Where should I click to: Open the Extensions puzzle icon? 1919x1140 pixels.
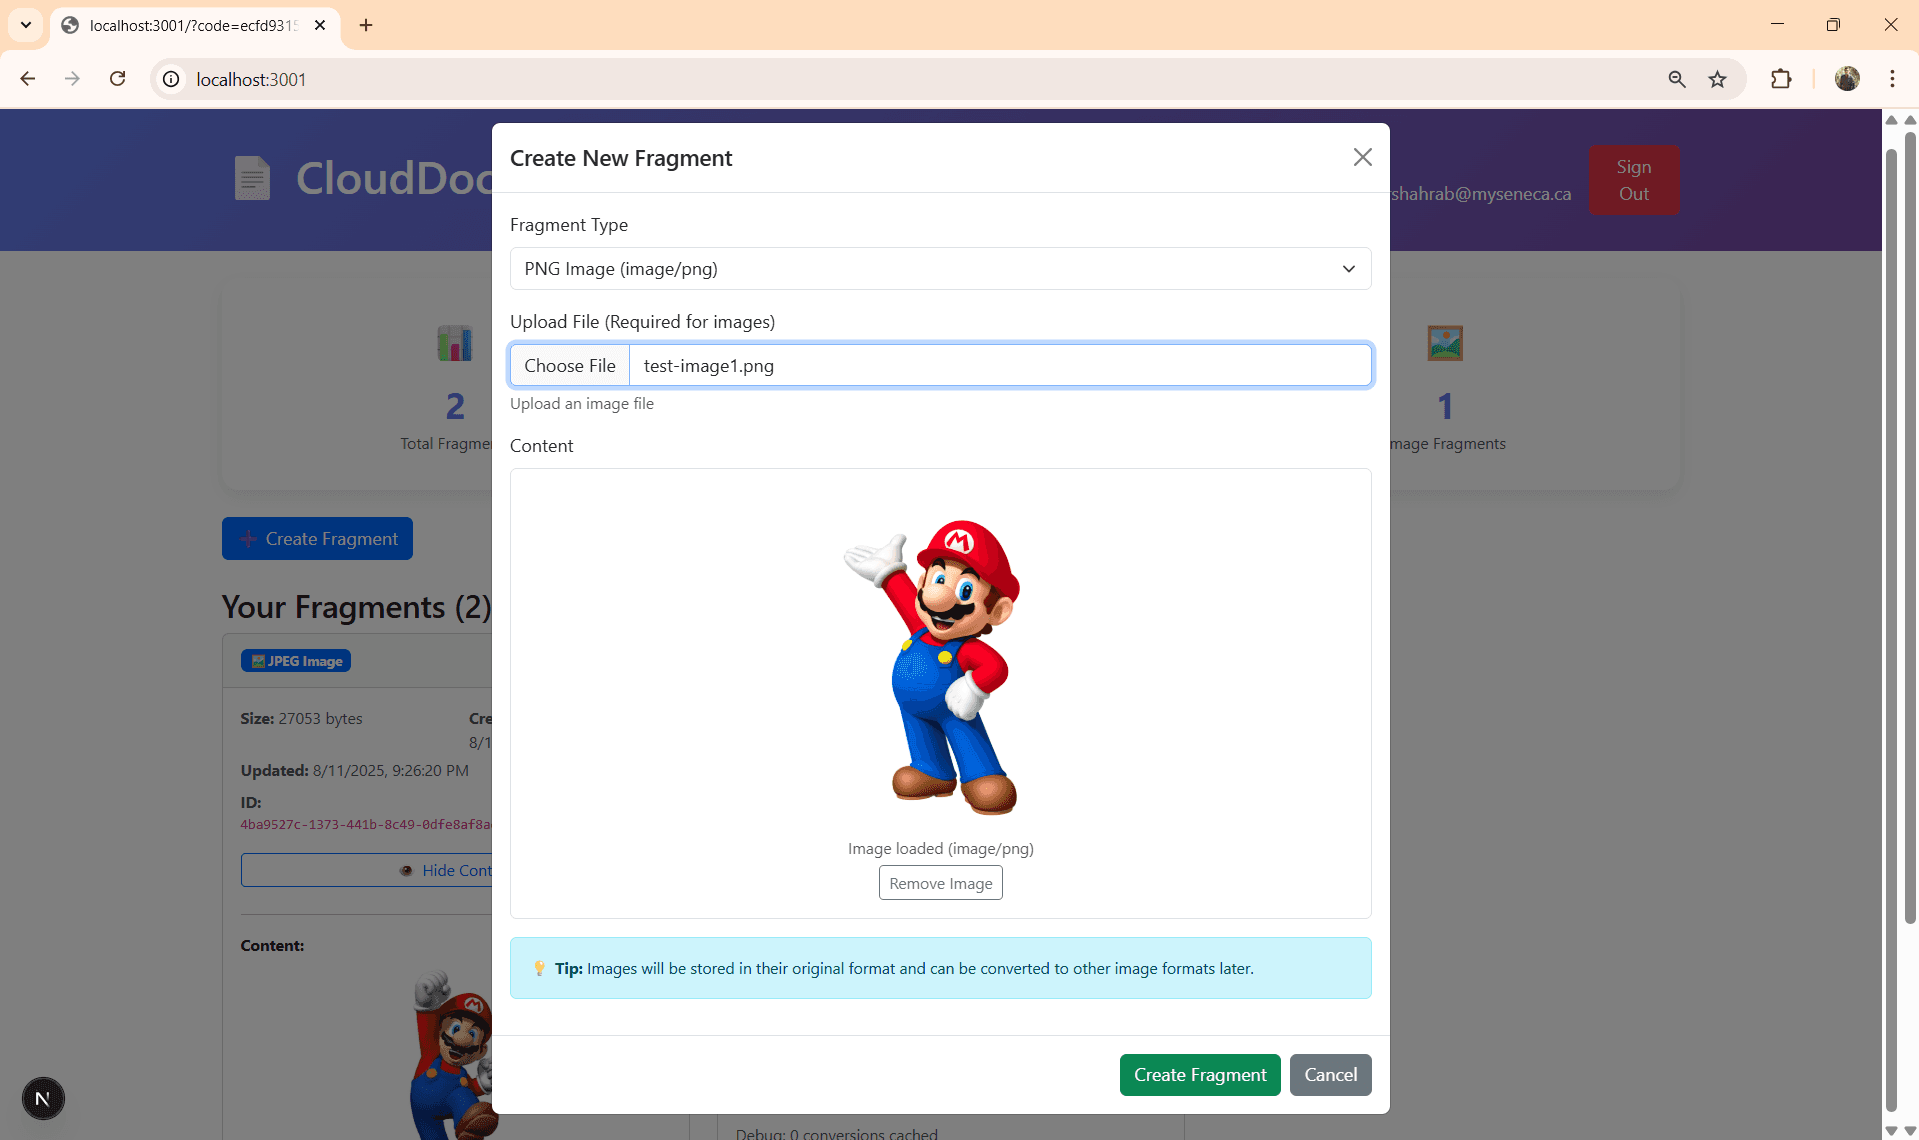point(1781,79)
